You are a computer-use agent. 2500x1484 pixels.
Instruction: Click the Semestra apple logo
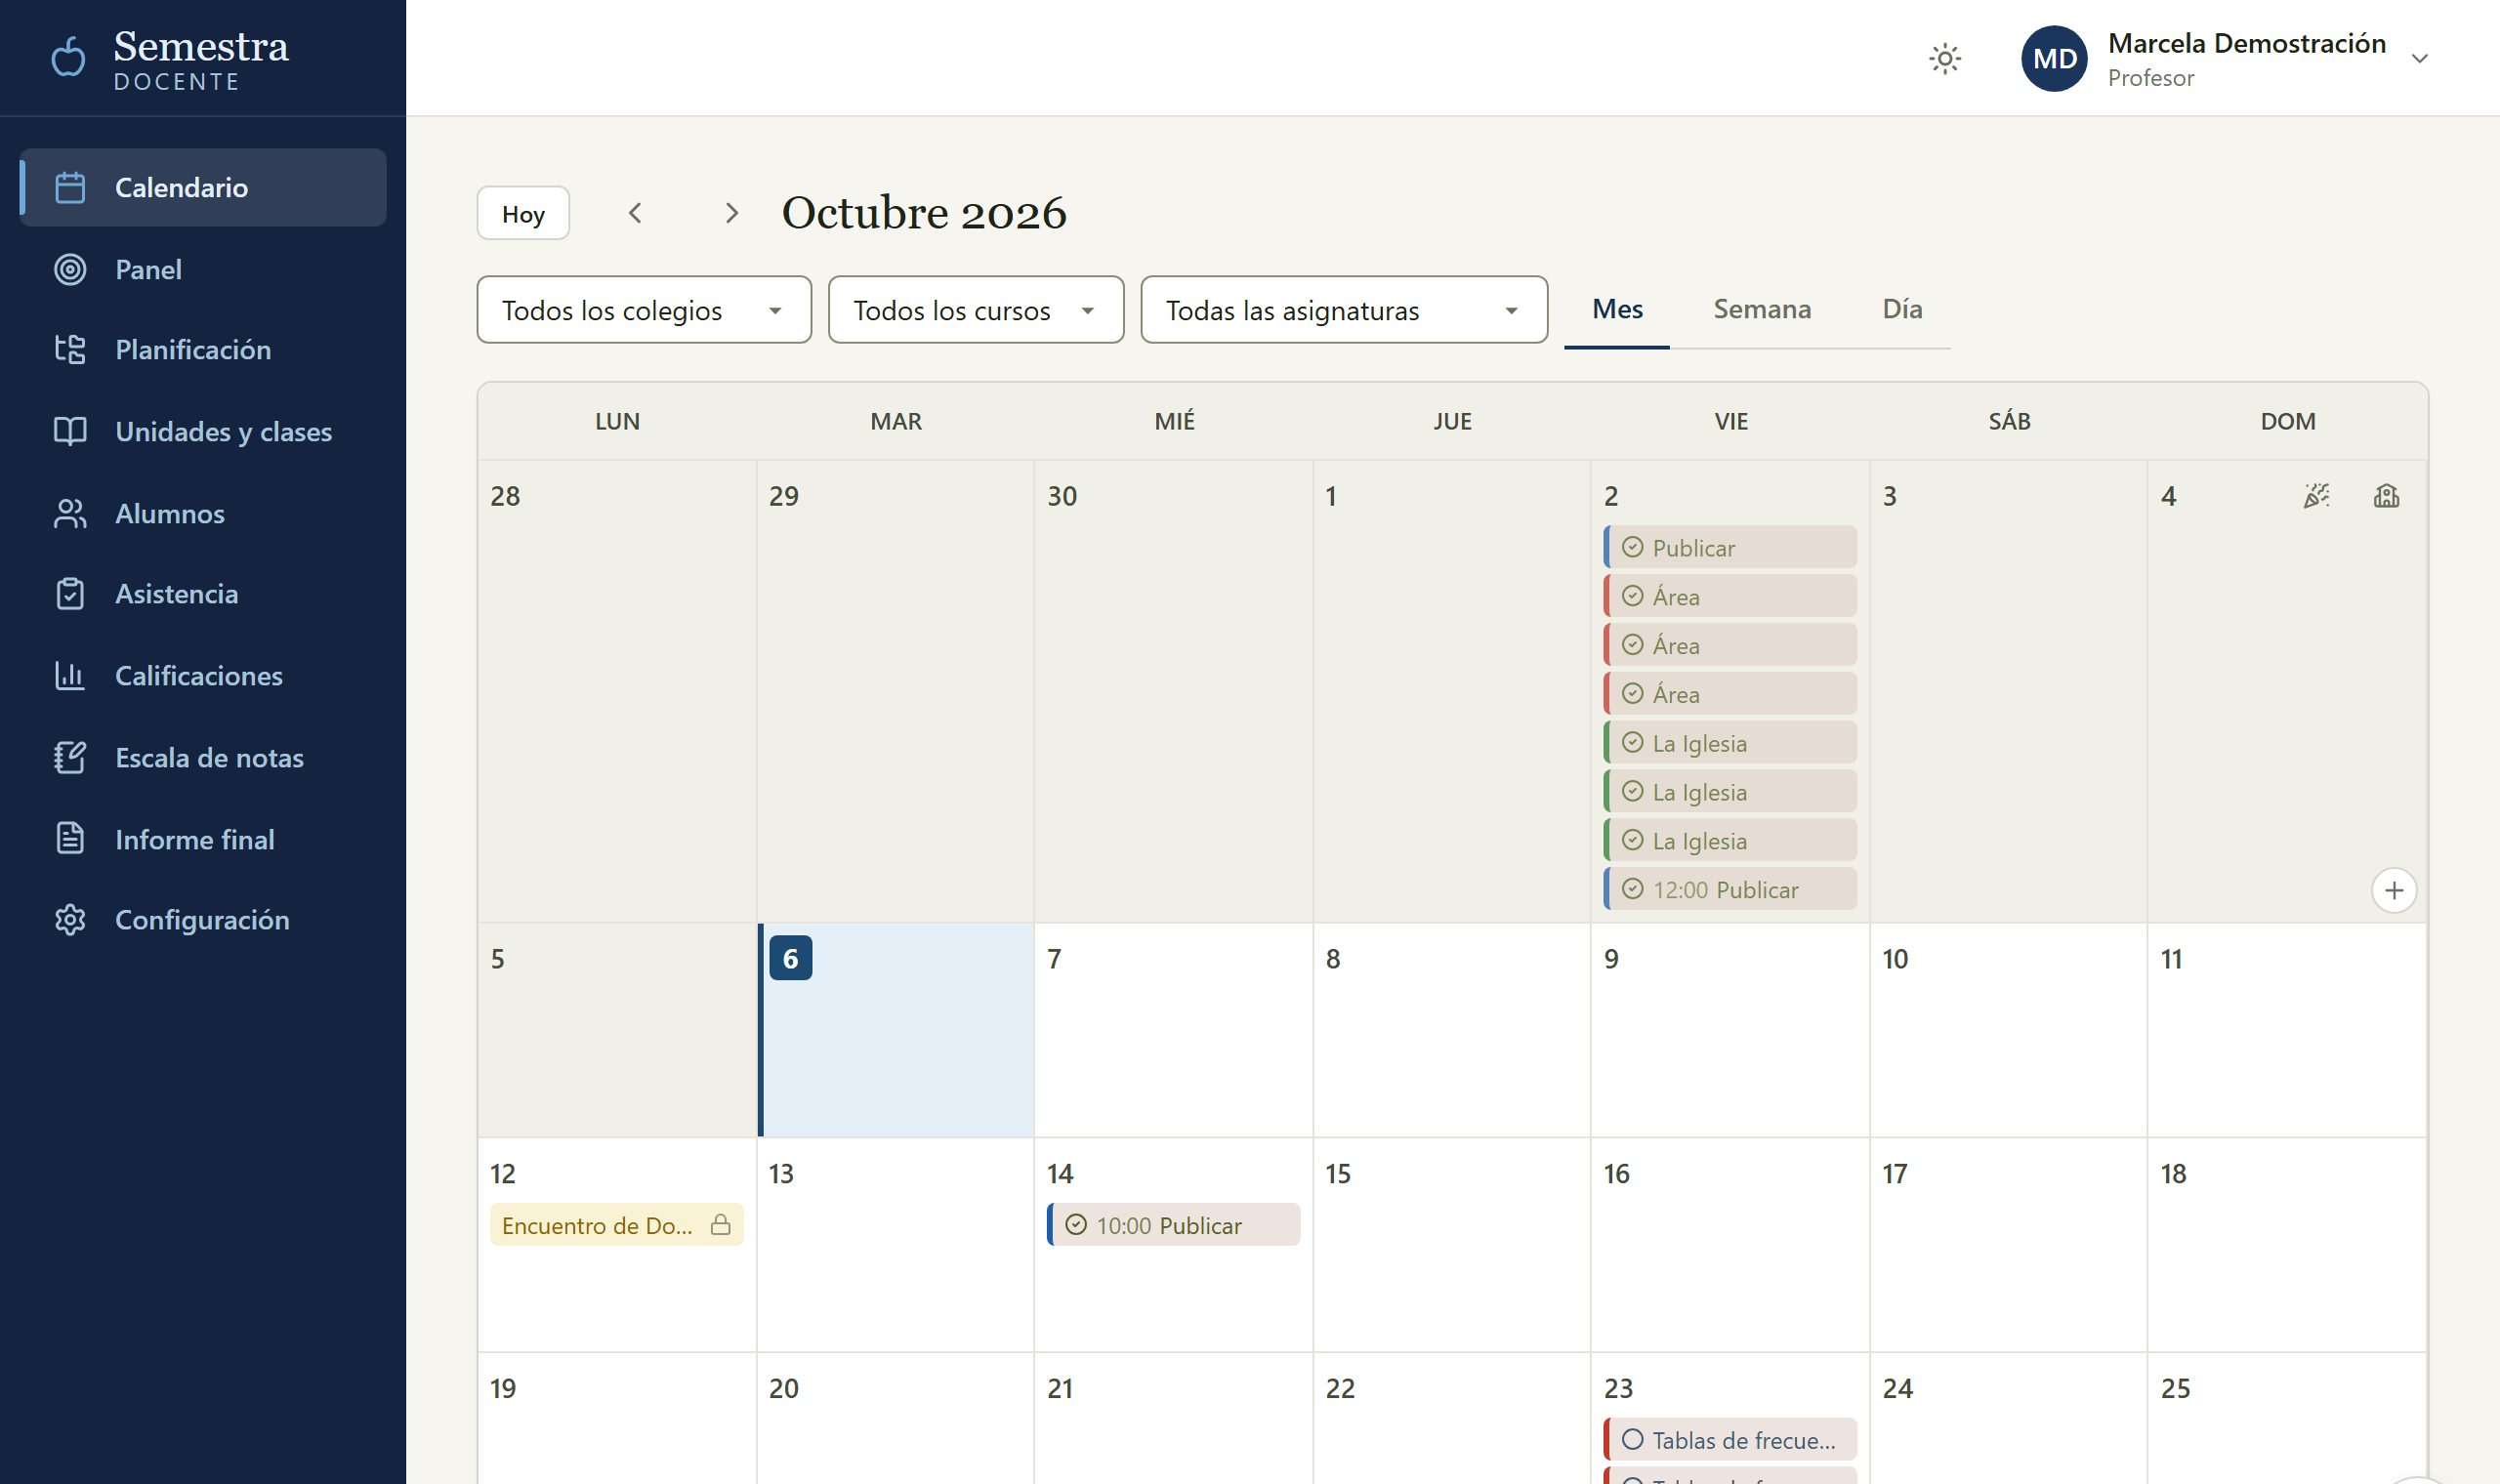click(x=68, y=57)
